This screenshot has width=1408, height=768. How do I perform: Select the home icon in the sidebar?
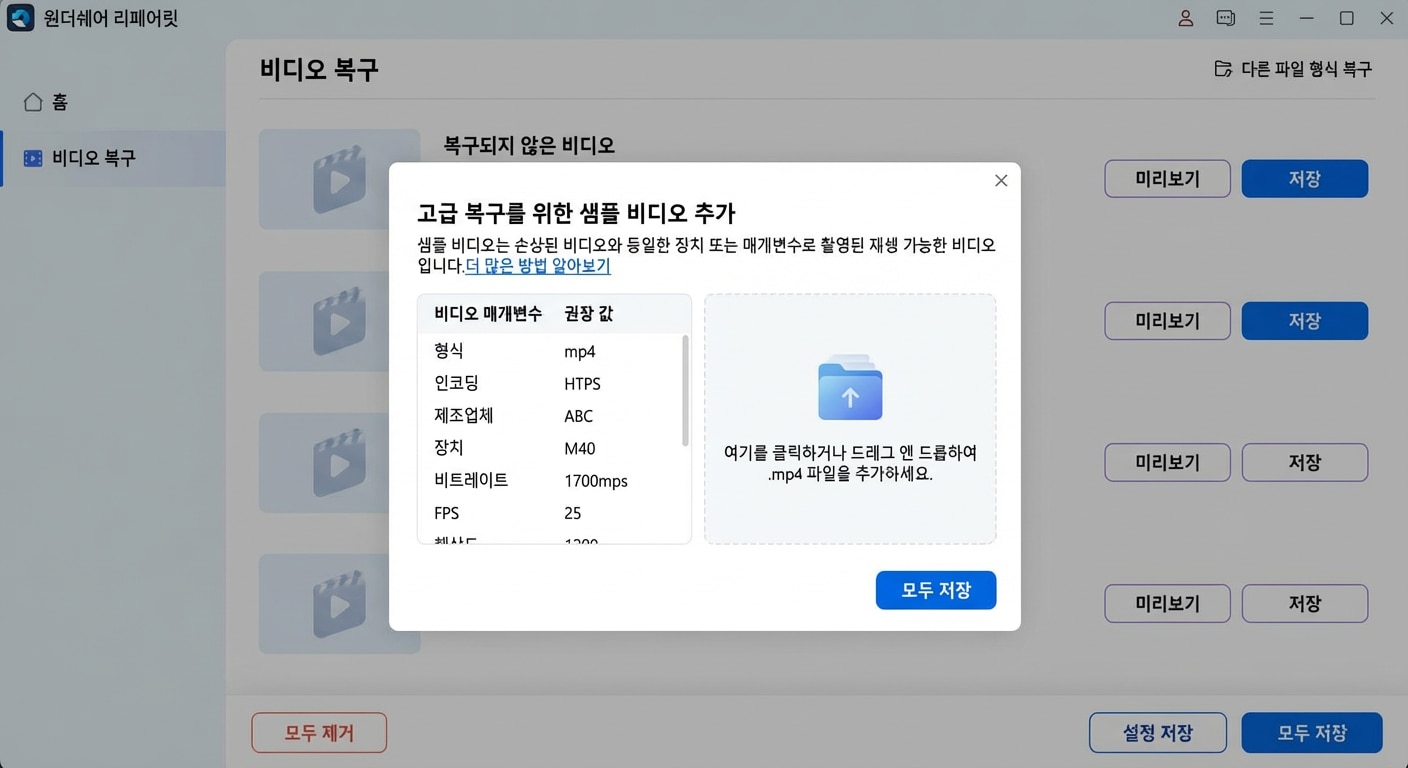pyautogui.click(x=33, y=101)
